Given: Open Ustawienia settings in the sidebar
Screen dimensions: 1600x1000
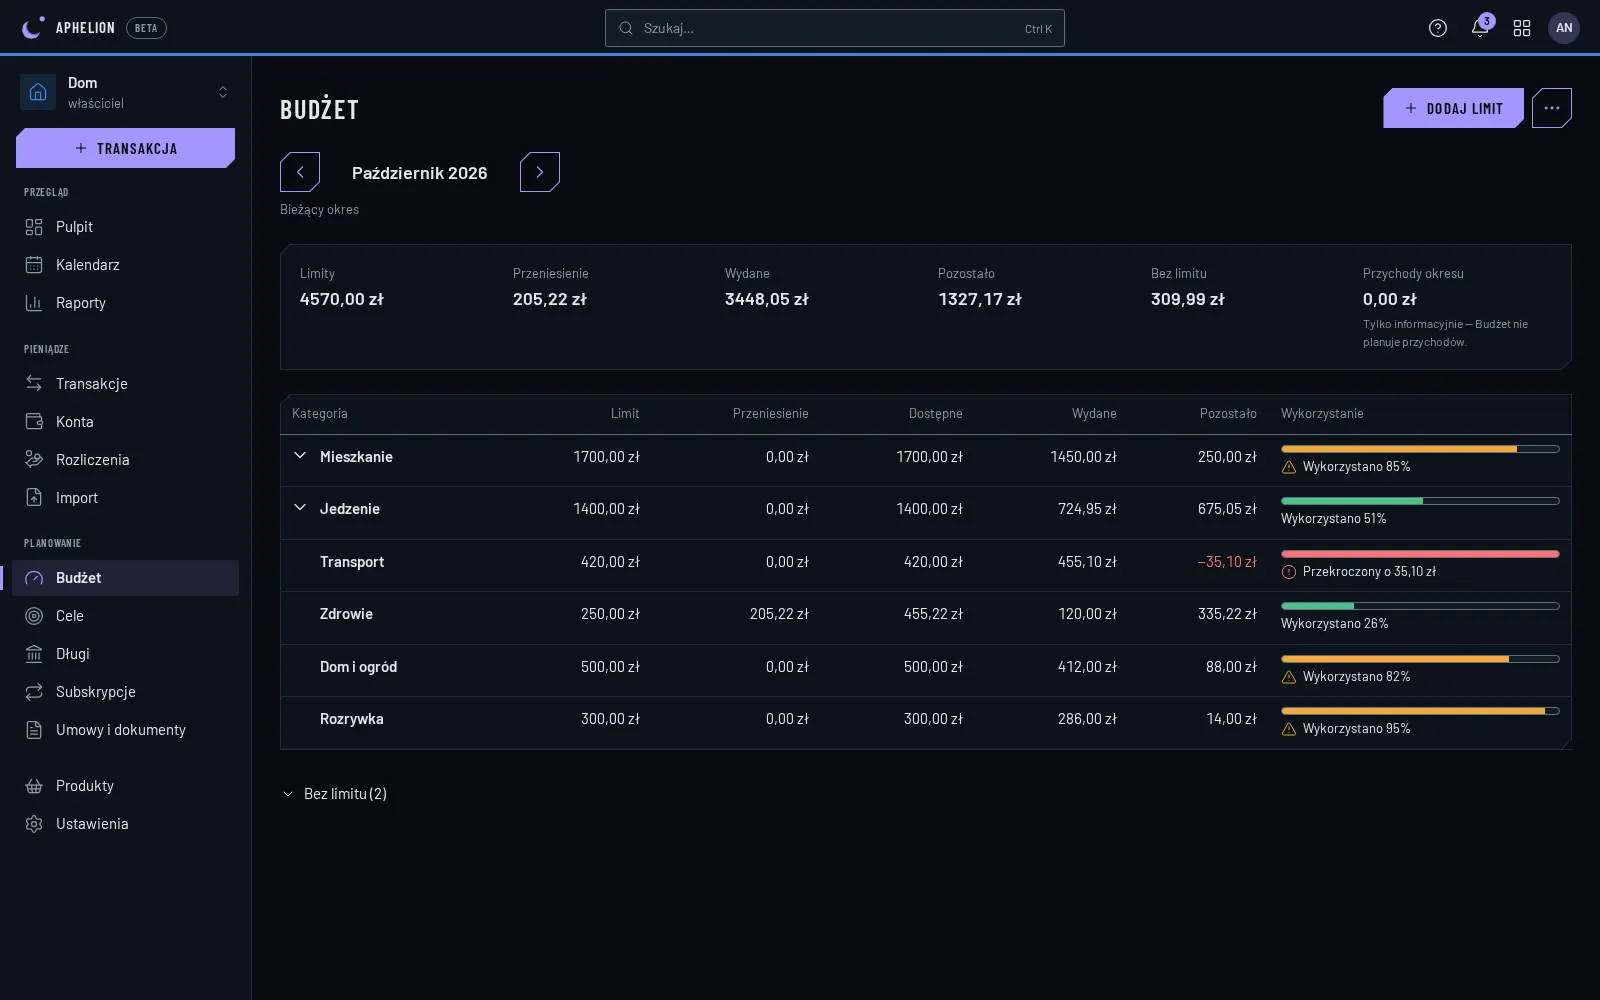Looking at the screenshot, I should coord(126,824).
